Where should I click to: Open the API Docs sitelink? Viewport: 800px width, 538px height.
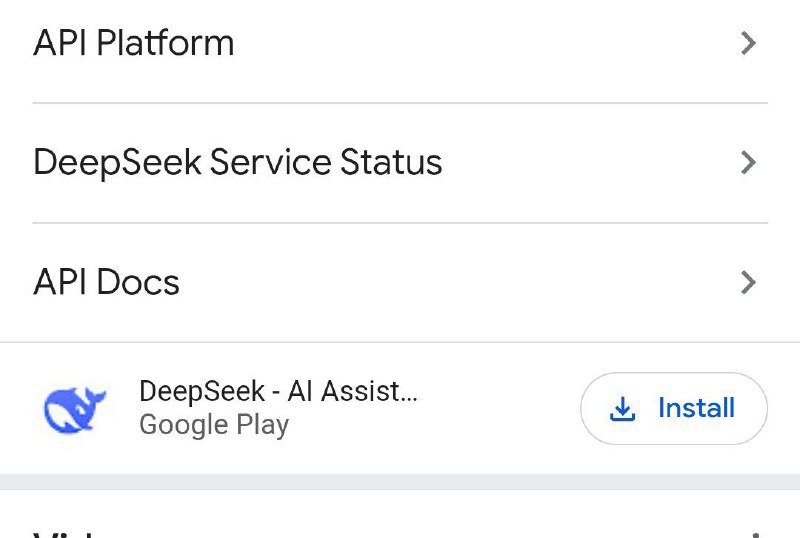(400, 282)
